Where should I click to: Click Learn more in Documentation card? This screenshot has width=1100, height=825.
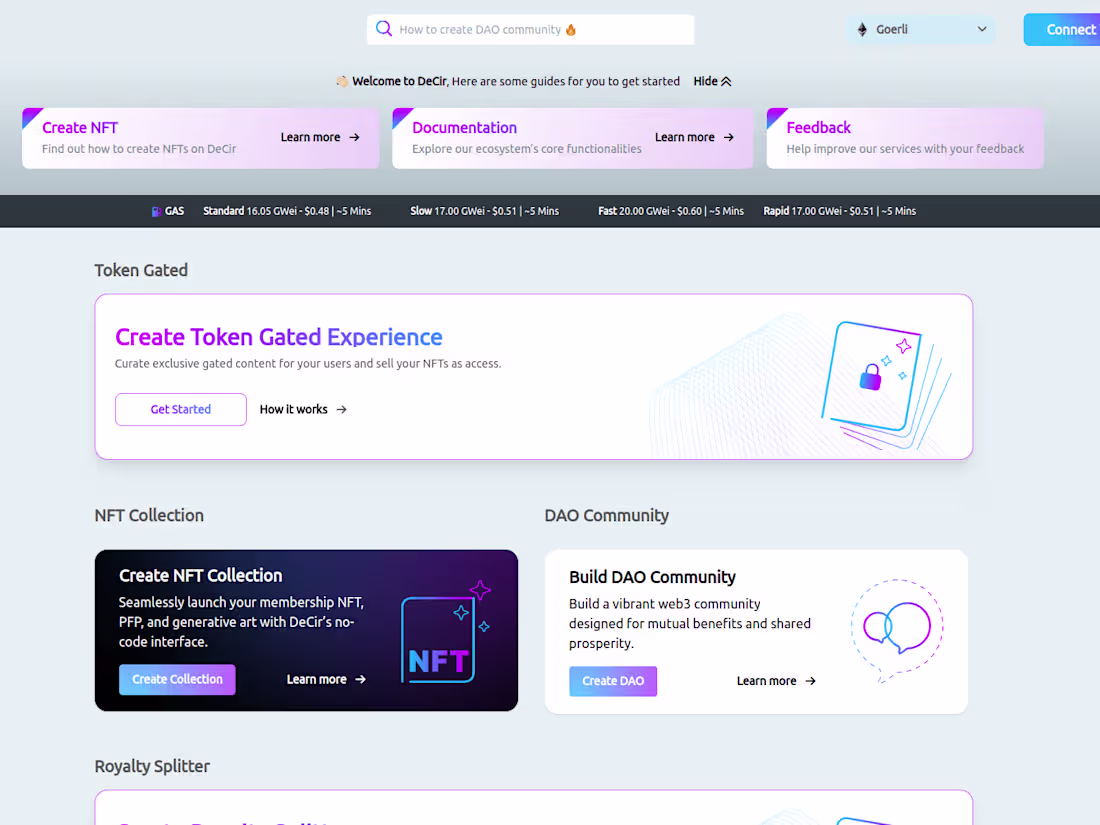click(x=685, y=138)
